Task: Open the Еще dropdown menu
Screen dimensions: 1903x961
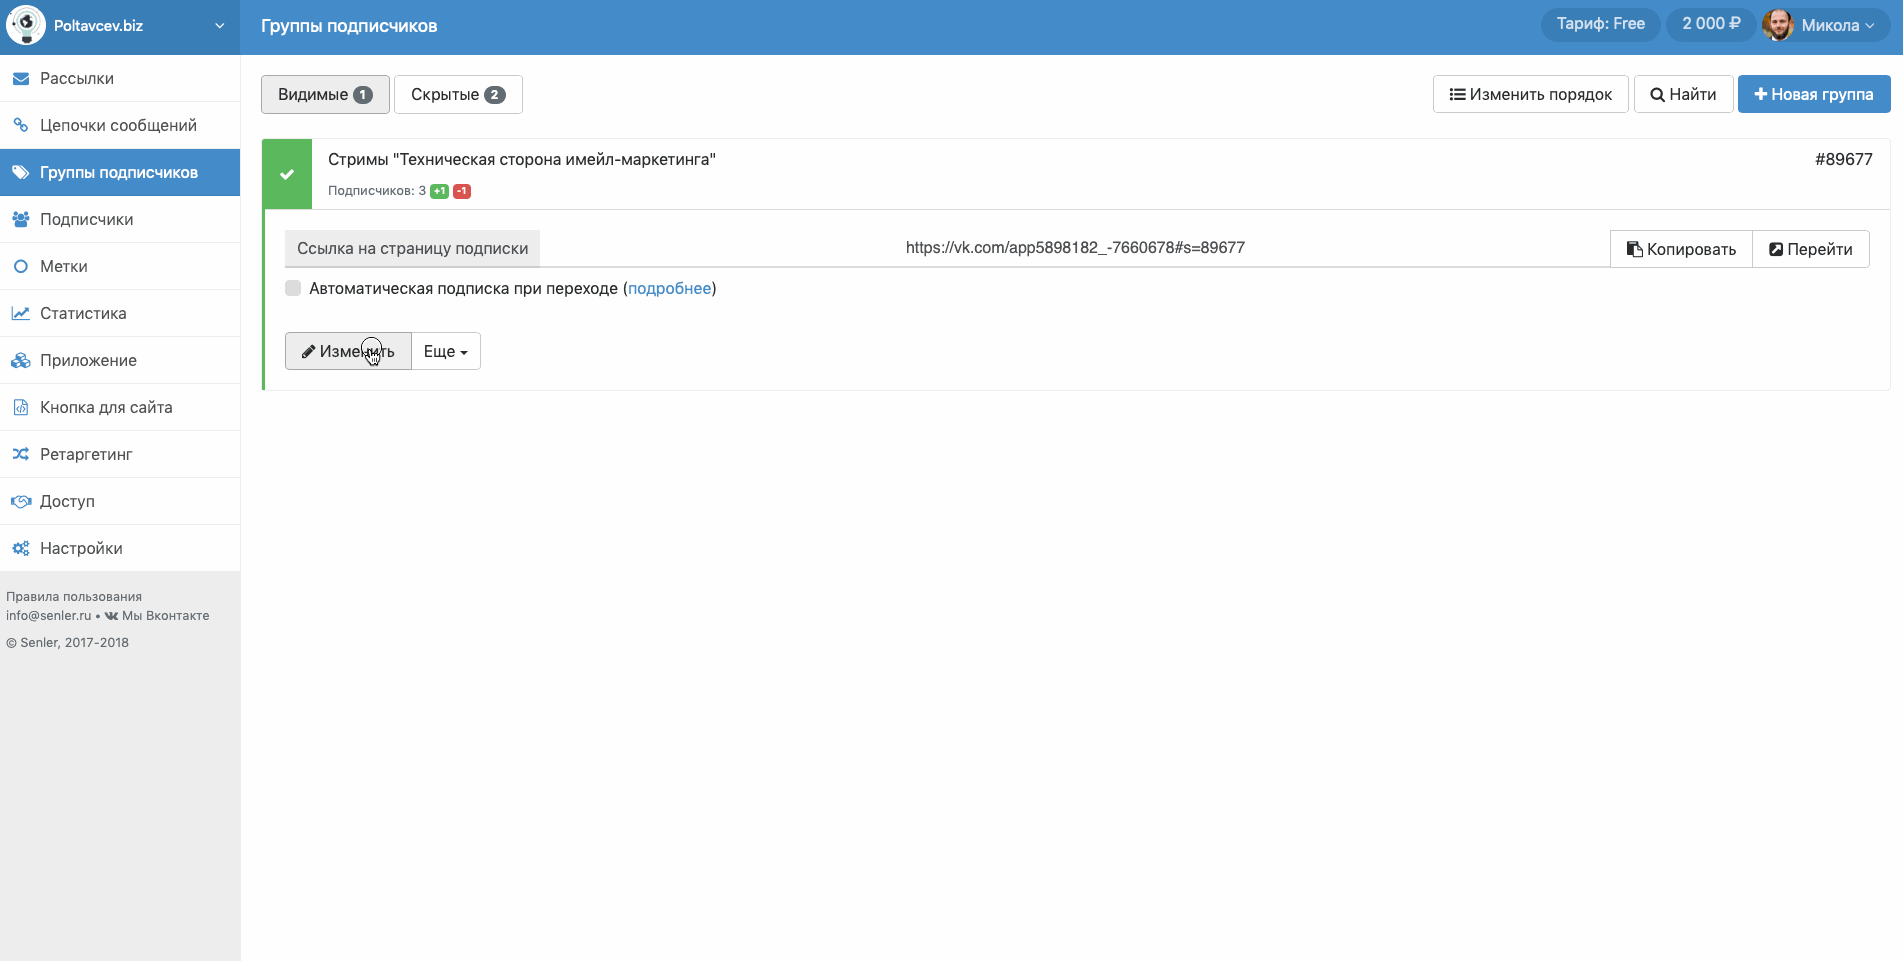Action: [x=446, y=352]
